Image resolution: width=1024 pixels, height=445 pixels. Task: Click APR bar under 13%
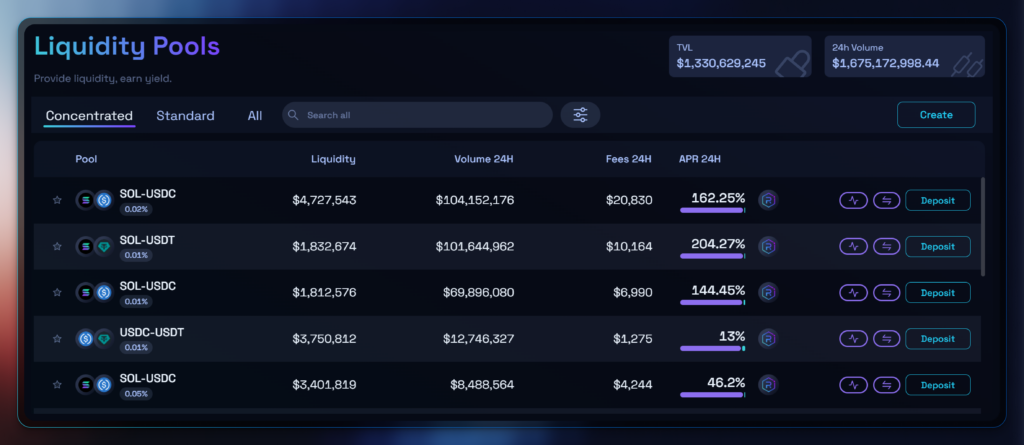coord(712,348)
